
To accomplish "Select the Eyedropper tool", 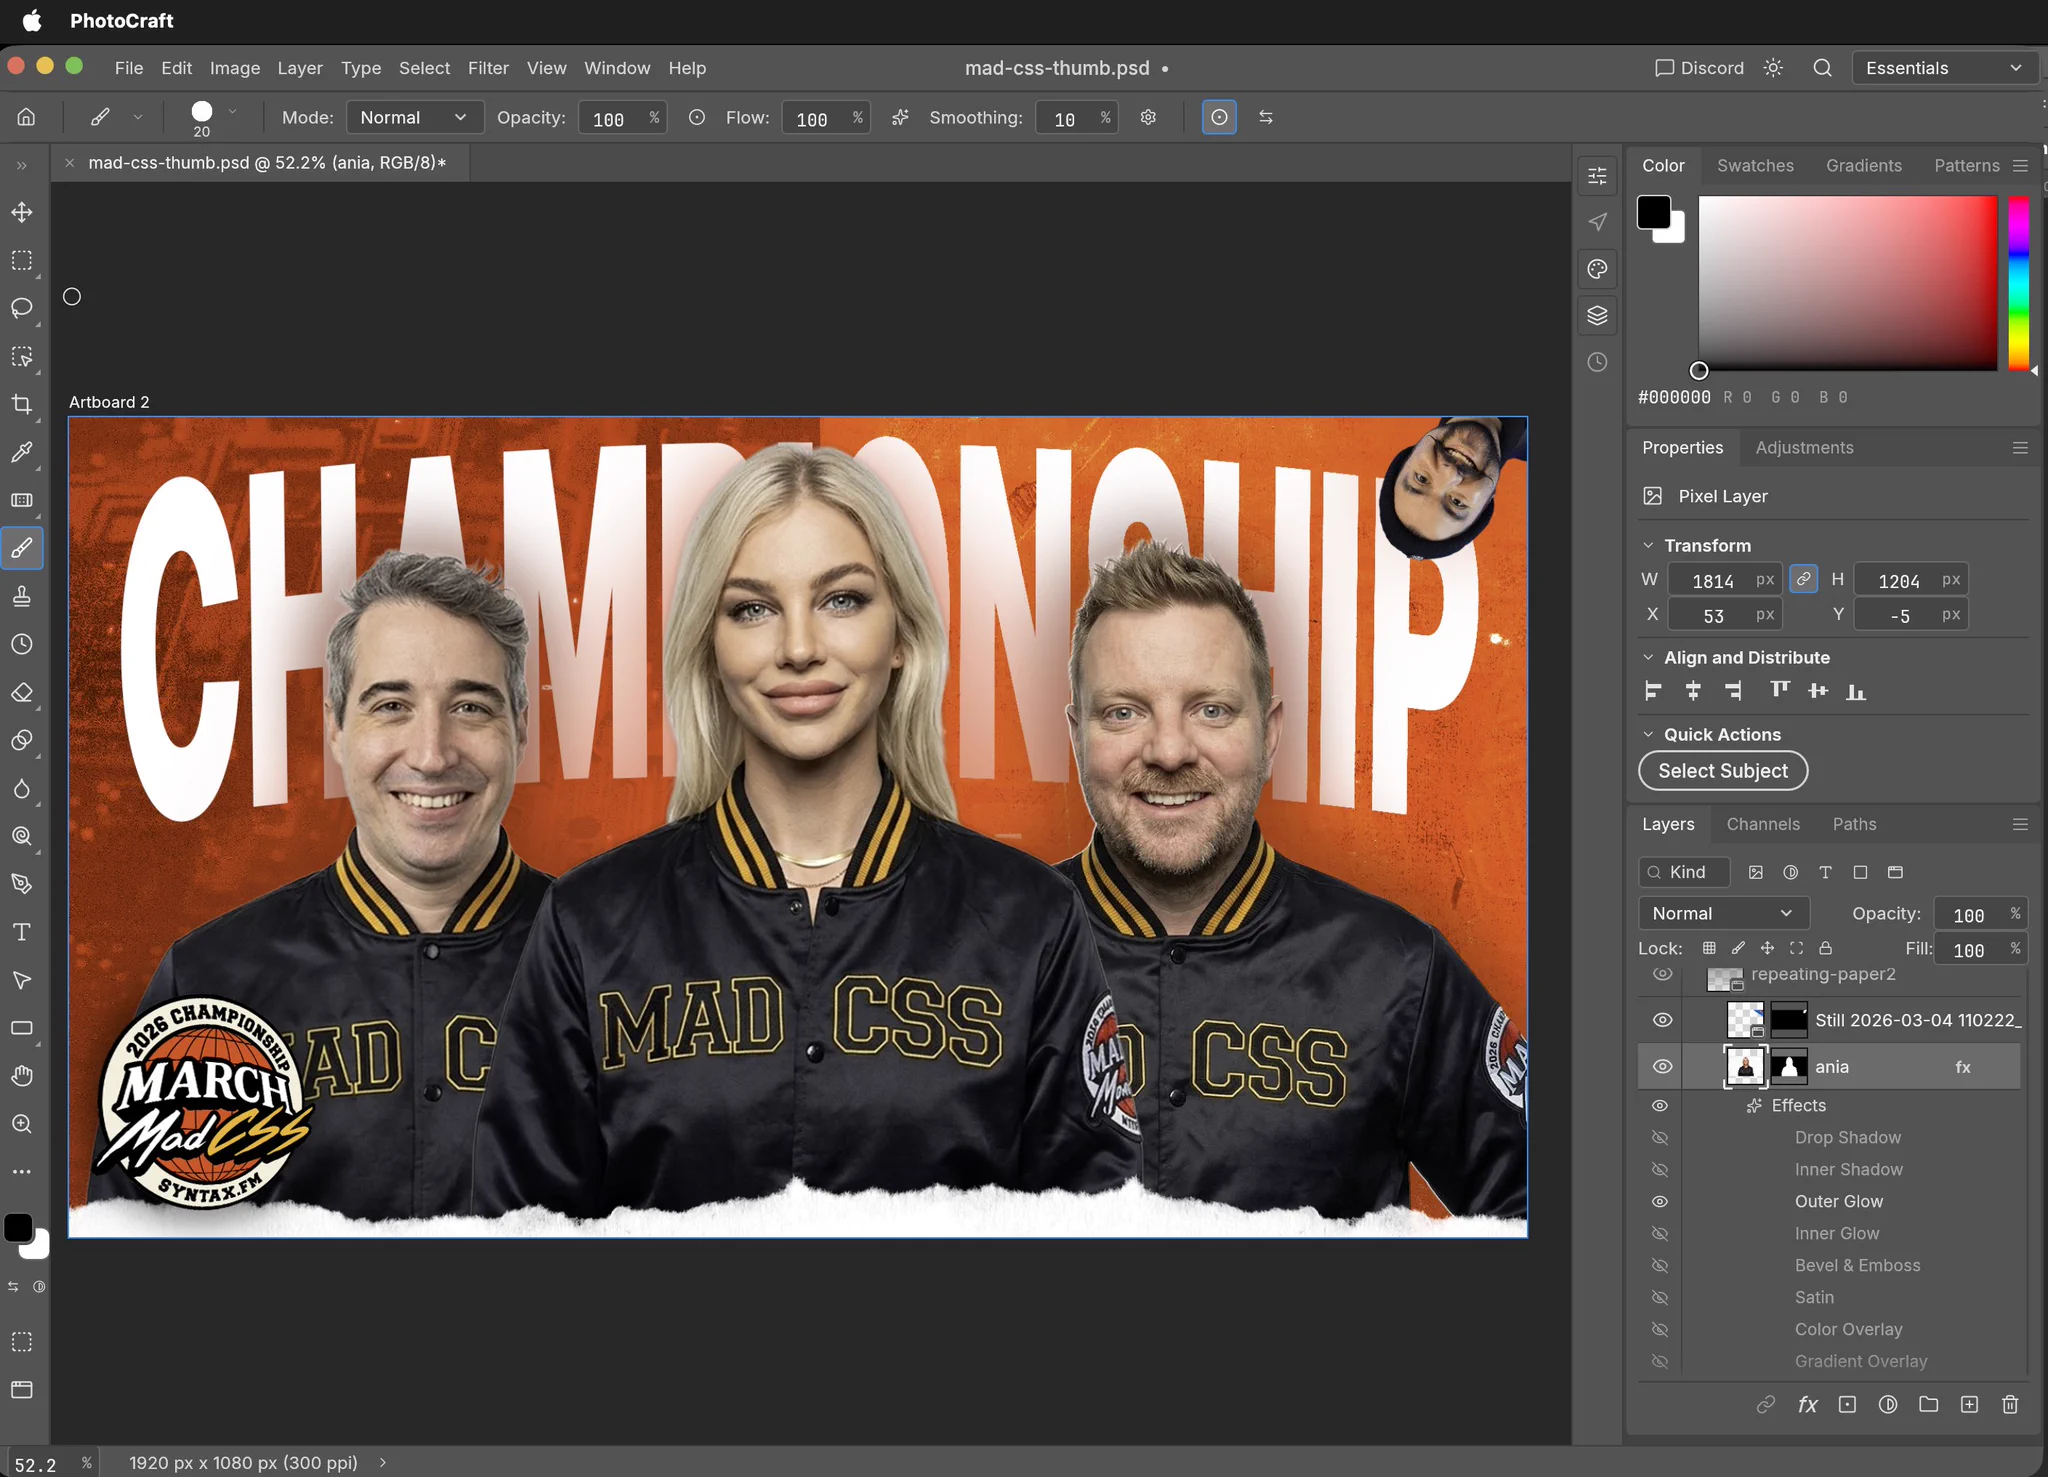I will 22,452.
